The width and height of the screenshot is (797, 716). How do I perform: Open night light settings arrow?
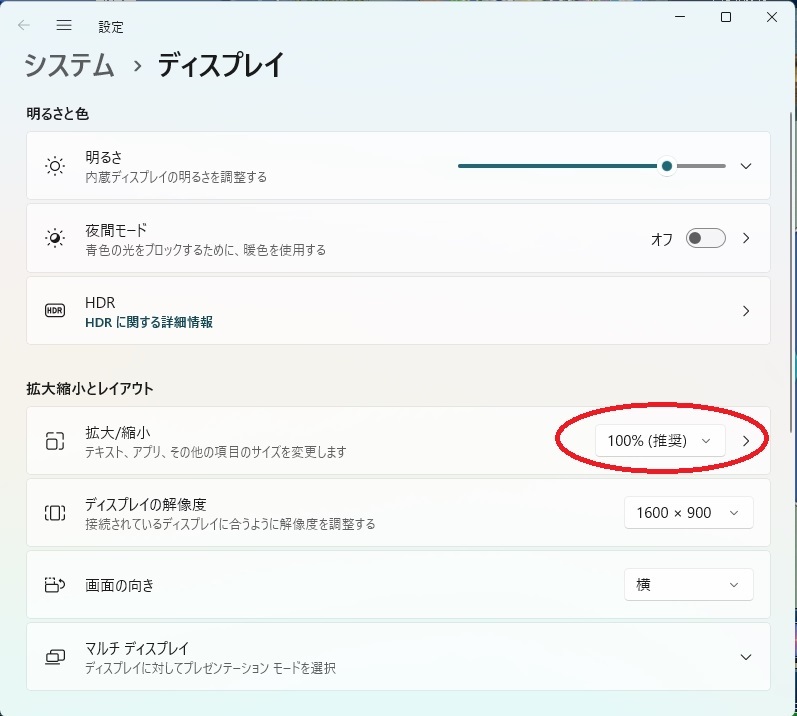746,238
